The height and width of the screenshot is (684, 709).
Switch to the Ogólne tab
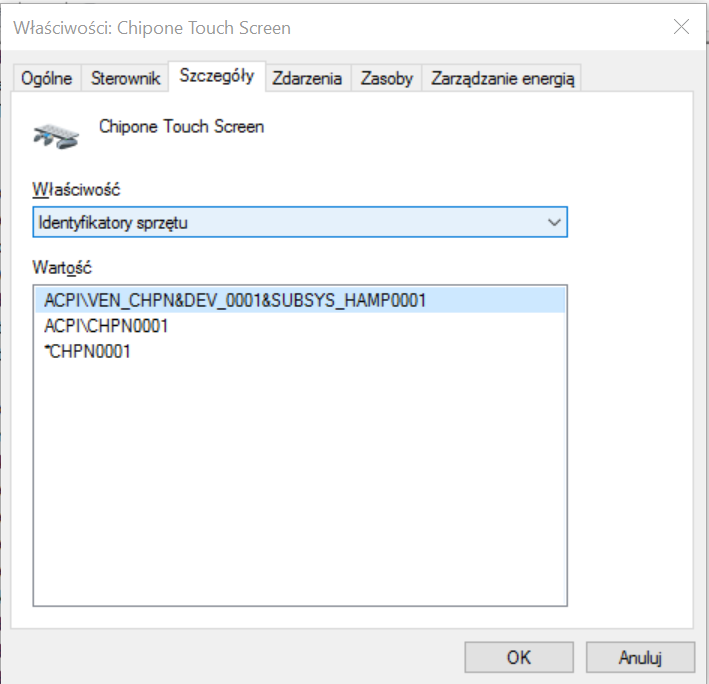pos(47,78)
